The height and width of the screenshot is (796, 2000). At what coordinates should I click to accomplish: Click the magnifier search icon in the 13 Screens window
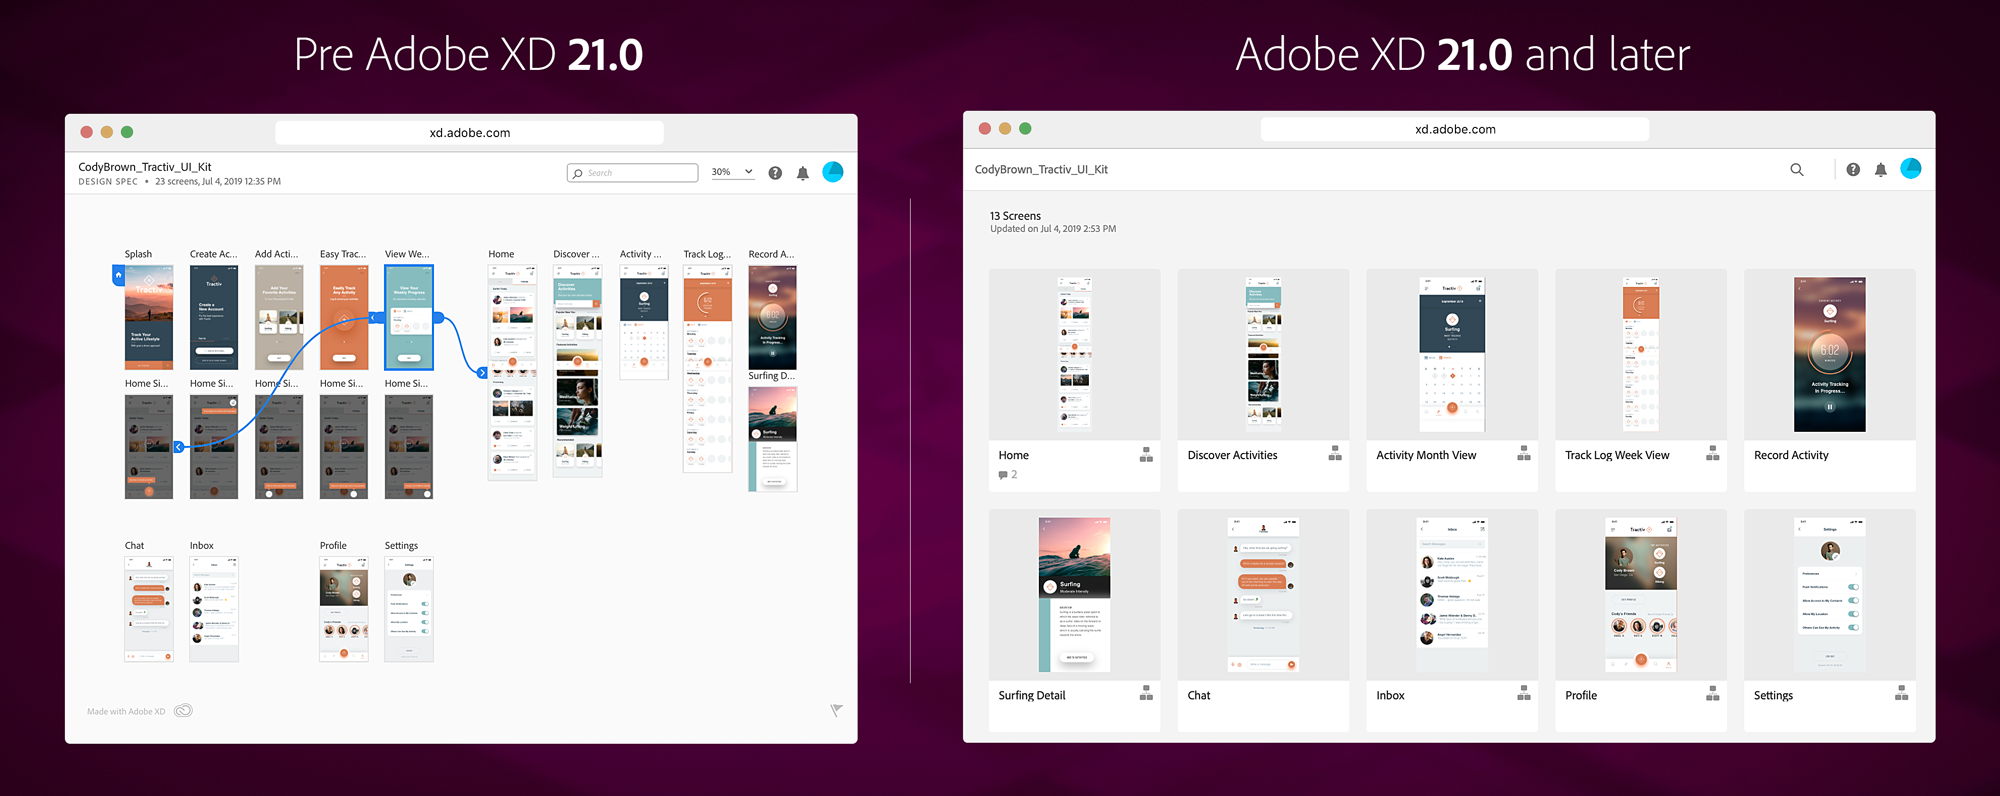pos(1797,170)
